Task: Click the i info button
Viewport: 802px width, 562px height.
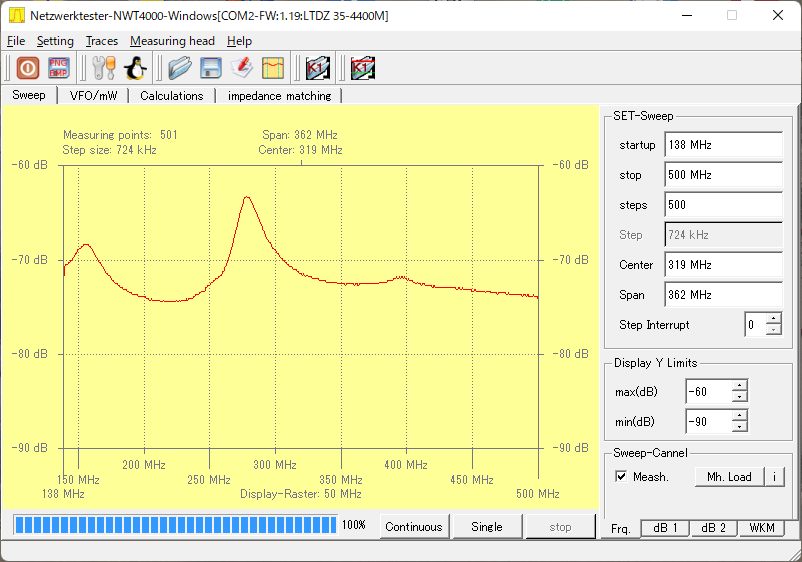Action: click(x=774, y=477)
